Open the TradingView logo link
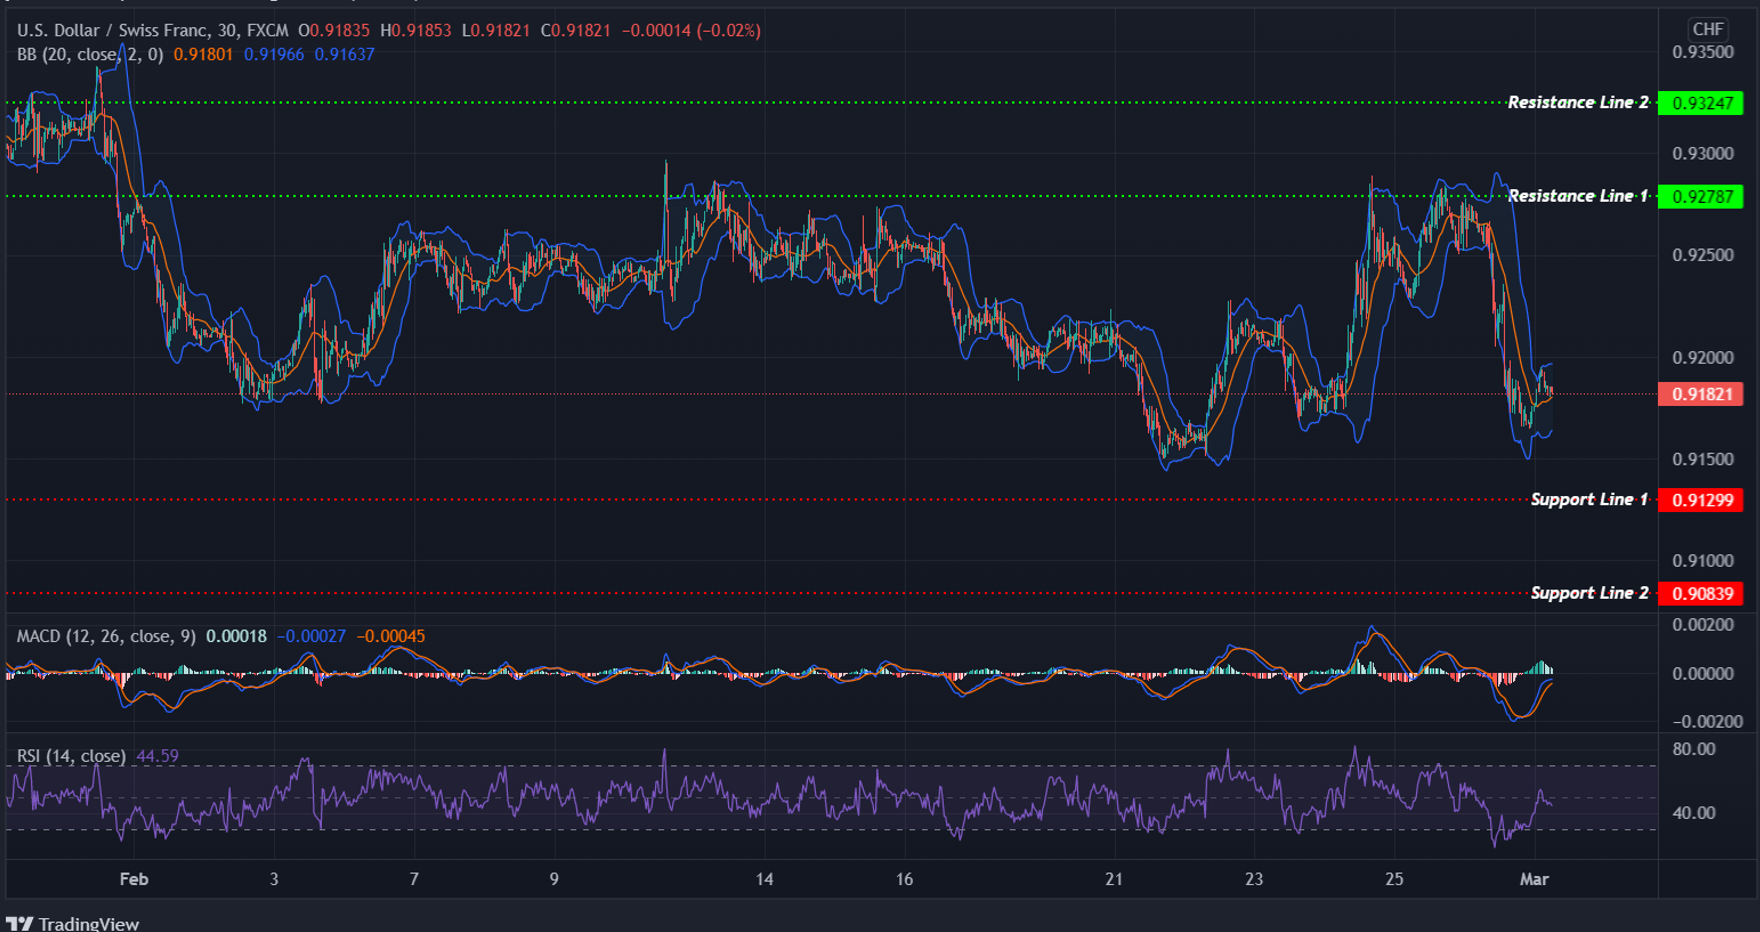This screenshot has width=1760, height=932. [75, 923]
